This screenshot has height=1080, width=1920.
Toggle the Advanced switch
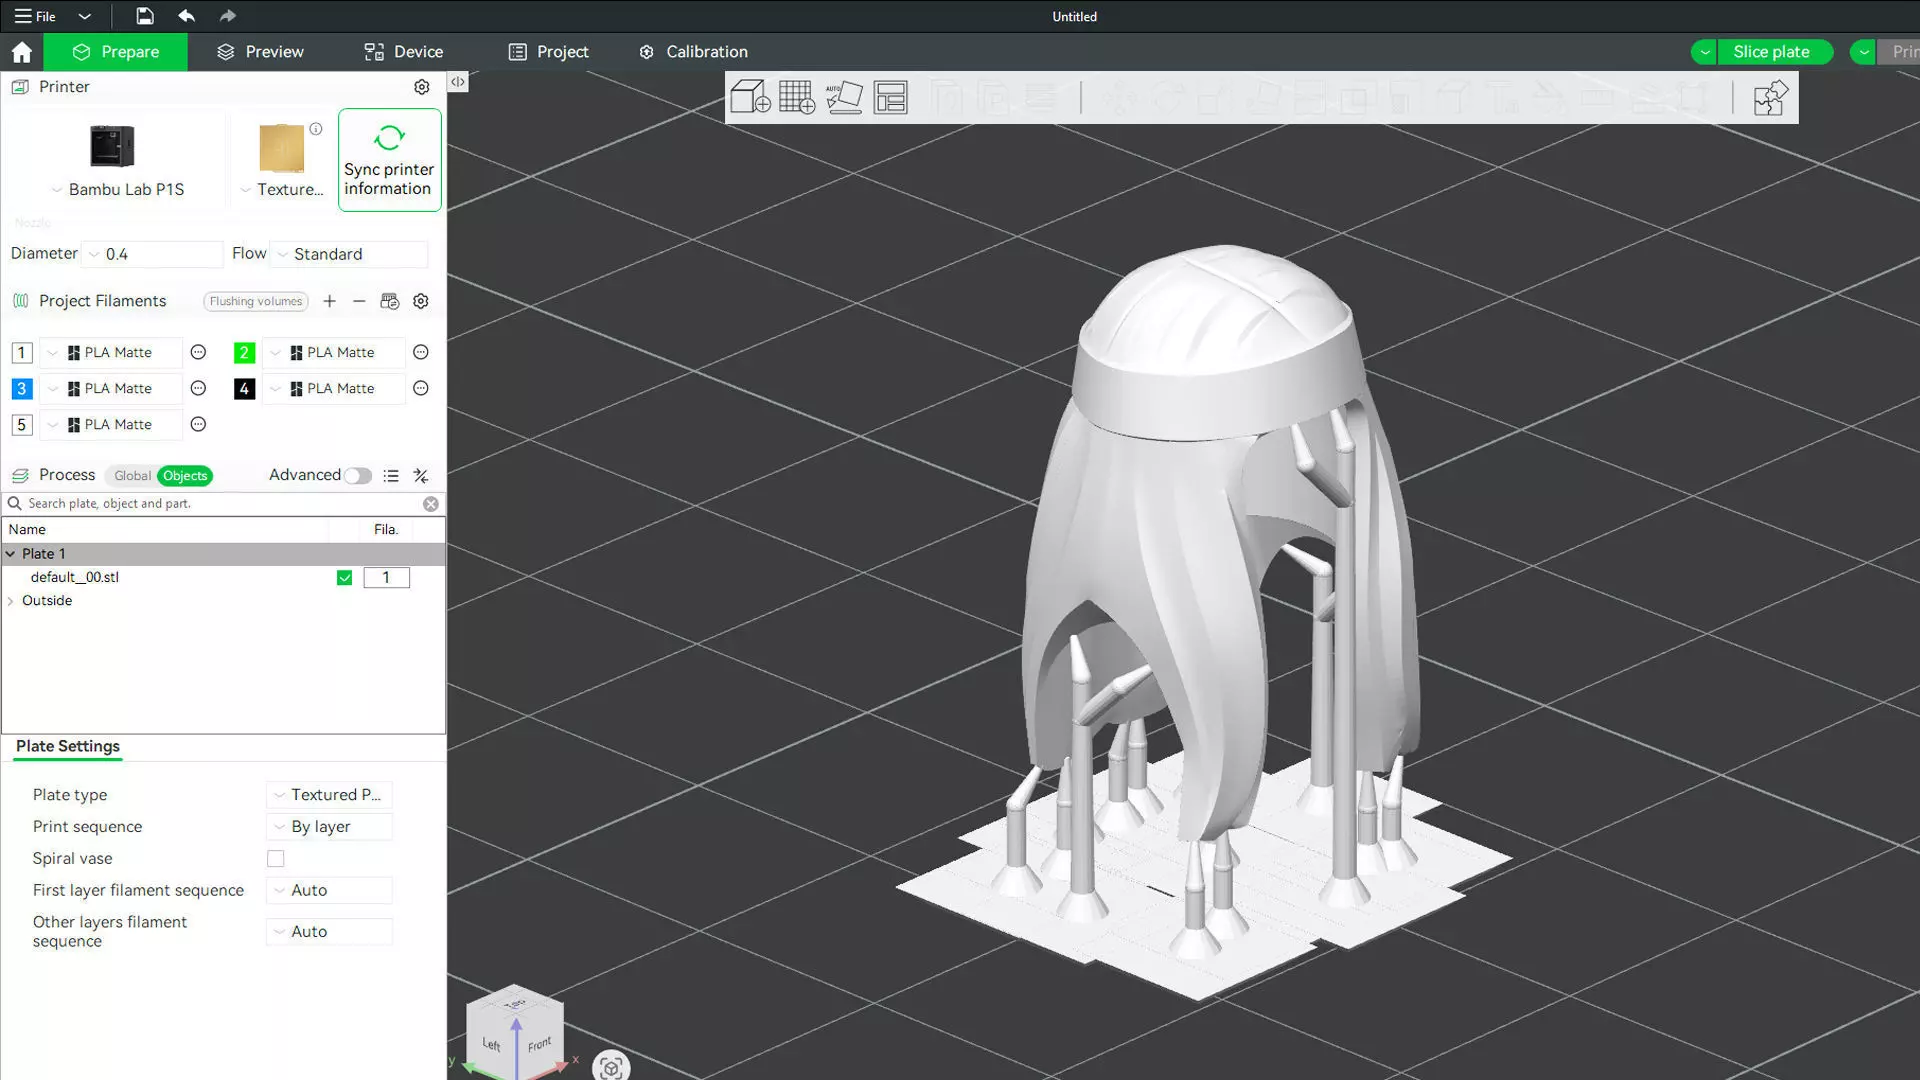pos(358,476)
